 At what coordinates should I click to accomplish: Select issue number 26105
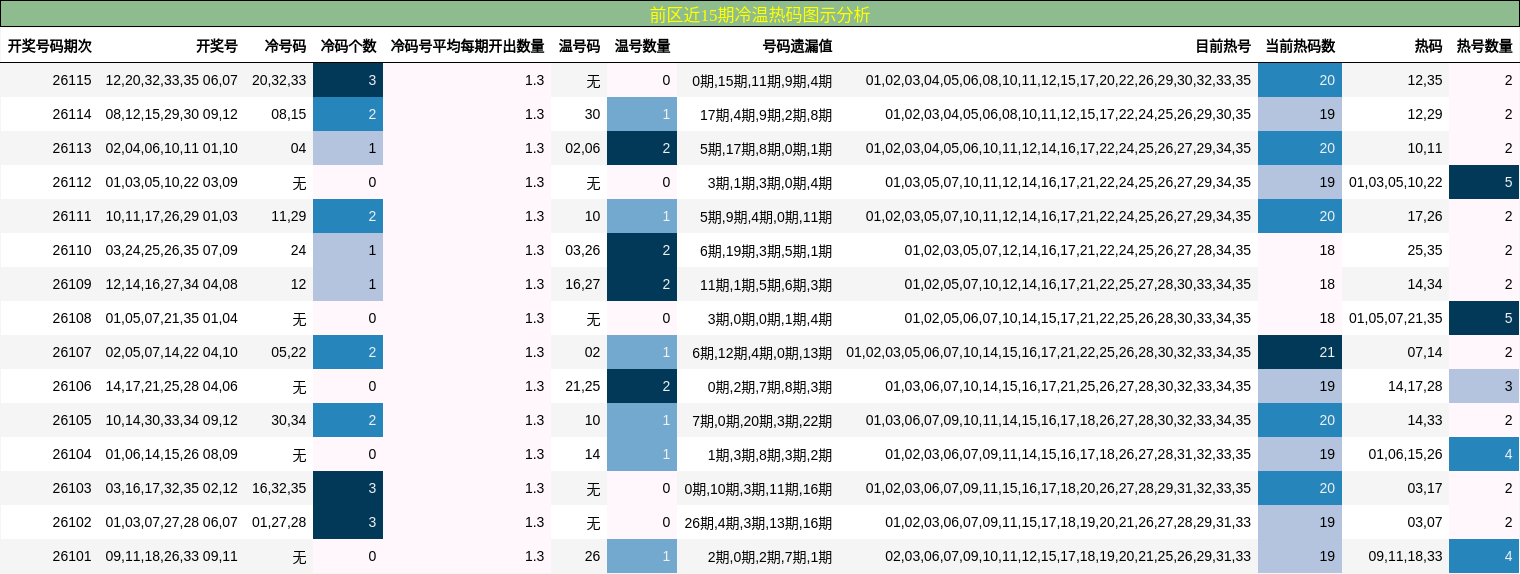[x=72, y=420]
